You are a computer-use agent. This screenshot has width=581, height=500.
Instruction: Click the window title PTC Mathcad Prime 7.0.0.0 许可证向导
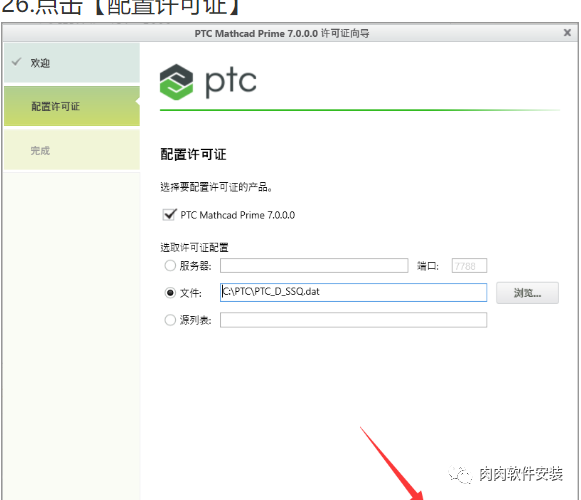(x=282, y=33)
